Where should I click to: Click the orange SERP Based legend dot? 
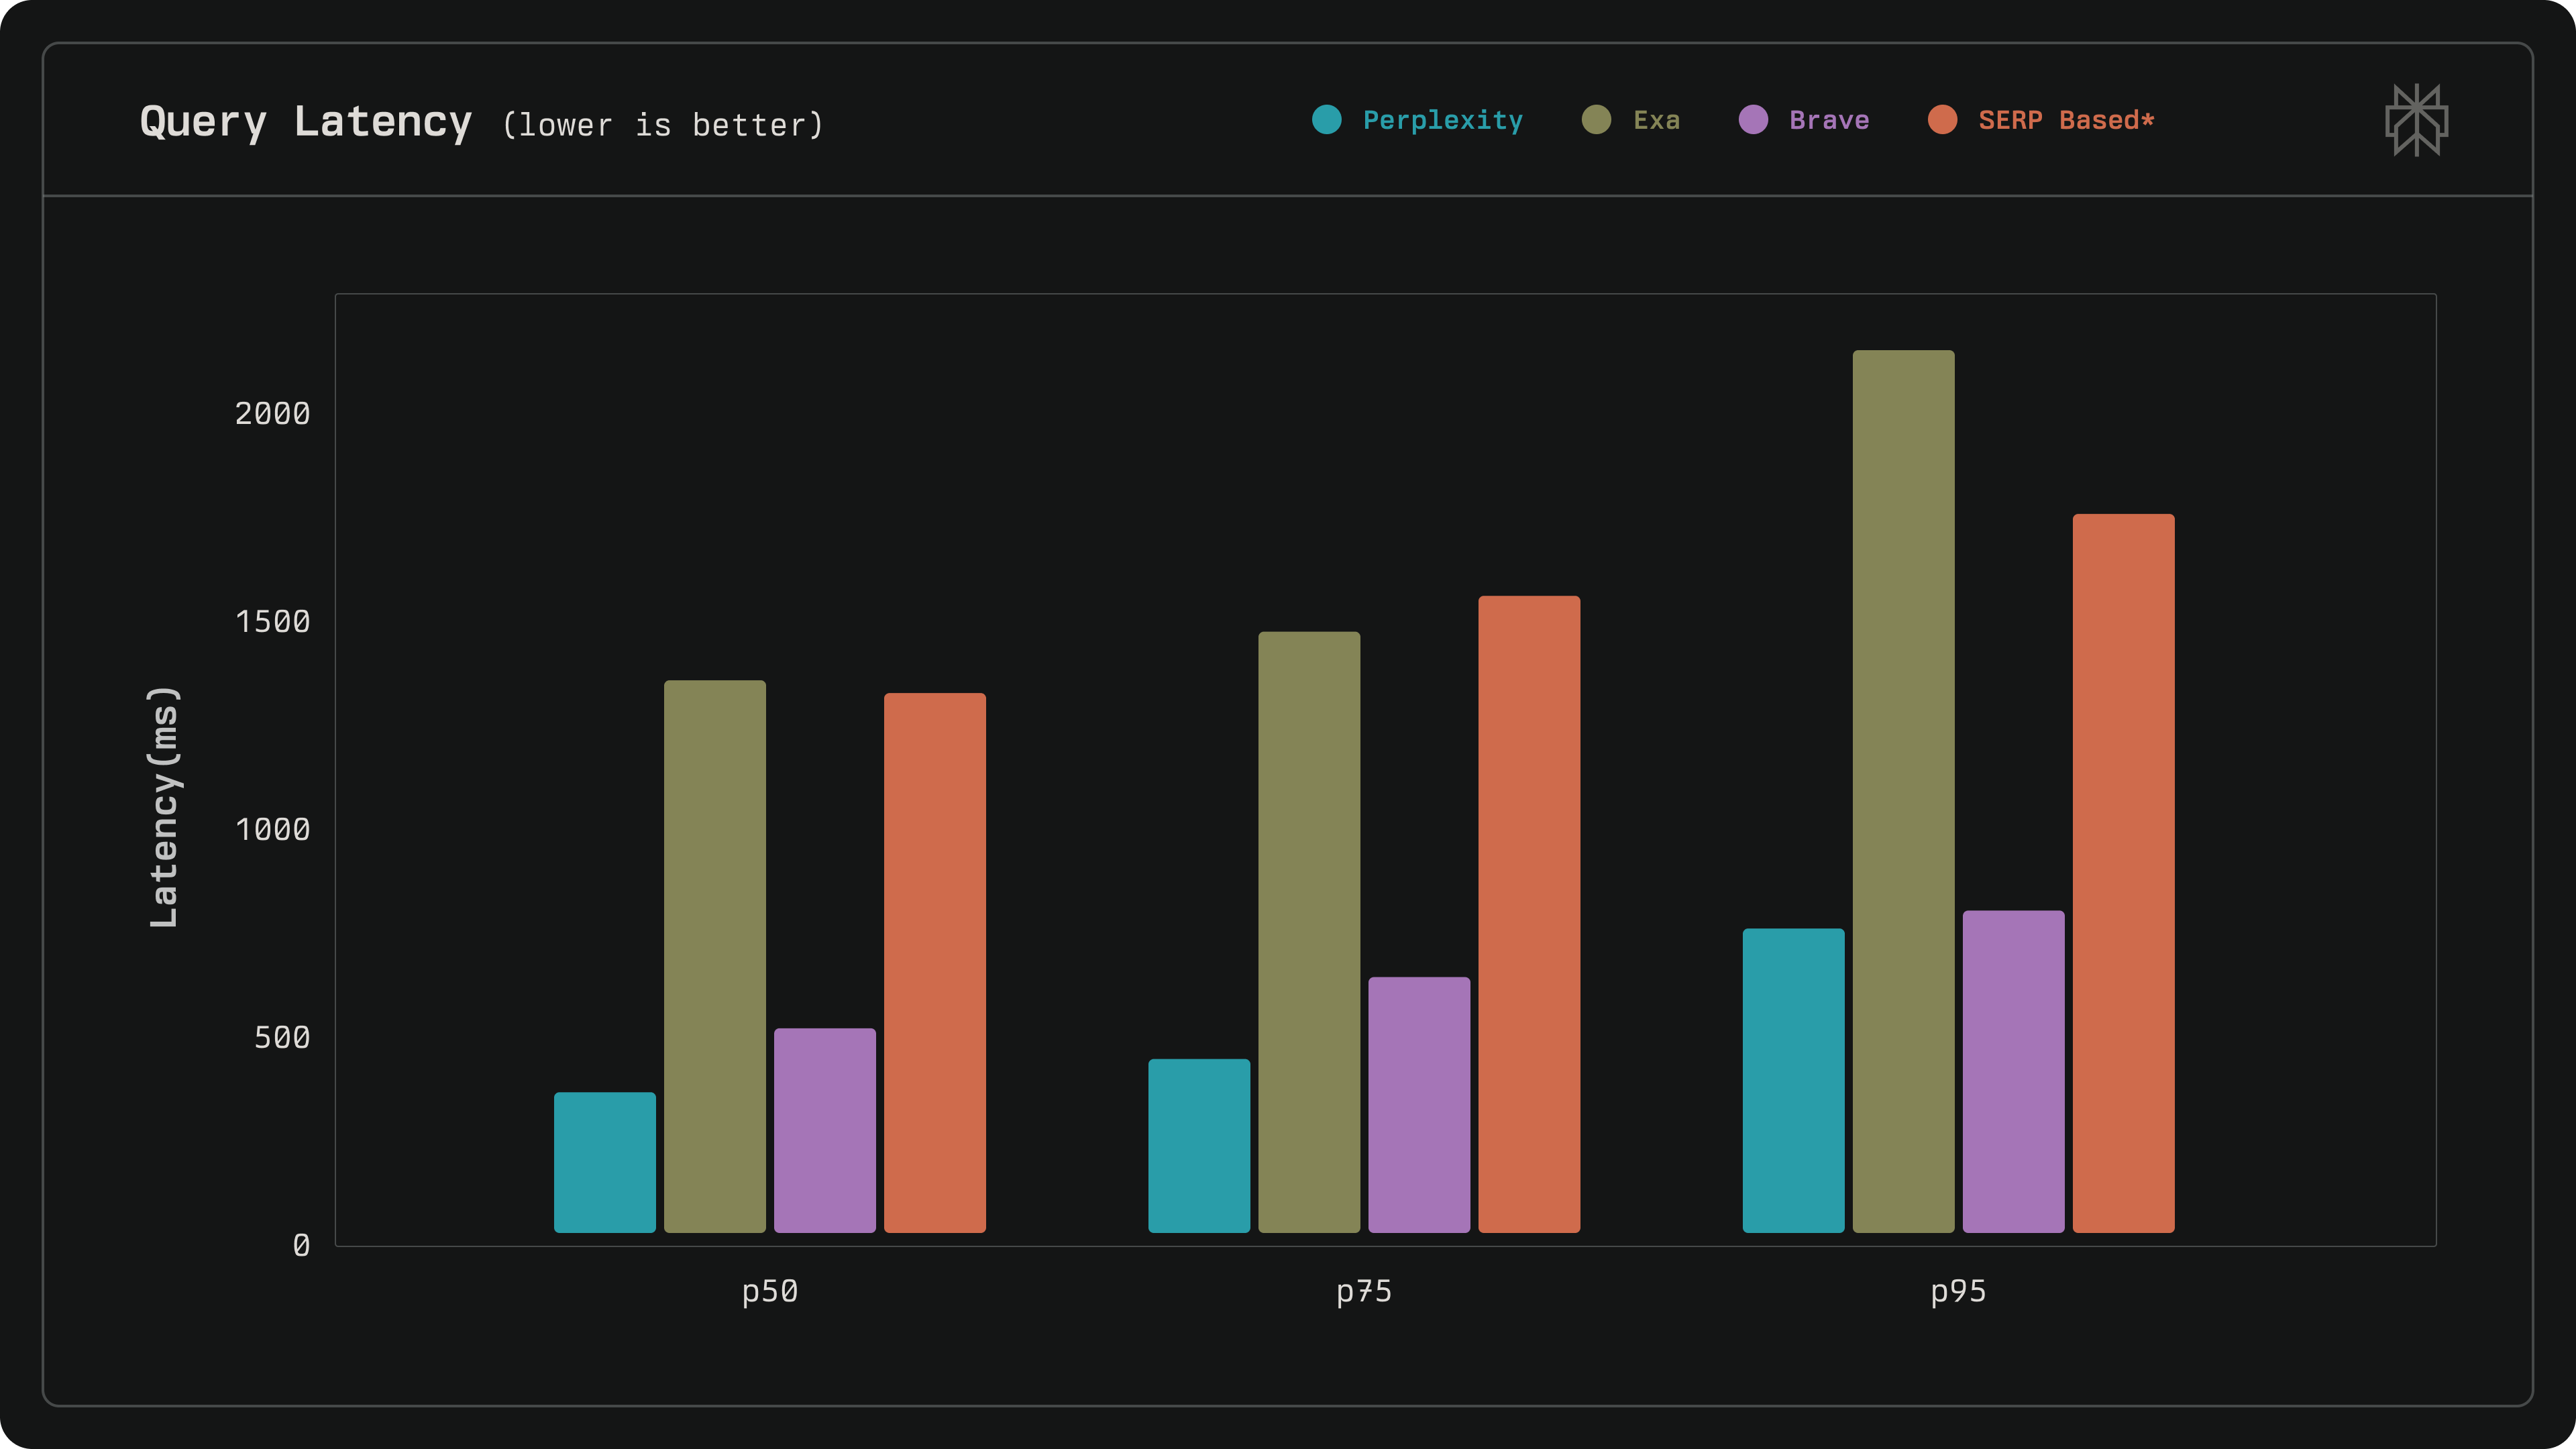pos(1942,120)
